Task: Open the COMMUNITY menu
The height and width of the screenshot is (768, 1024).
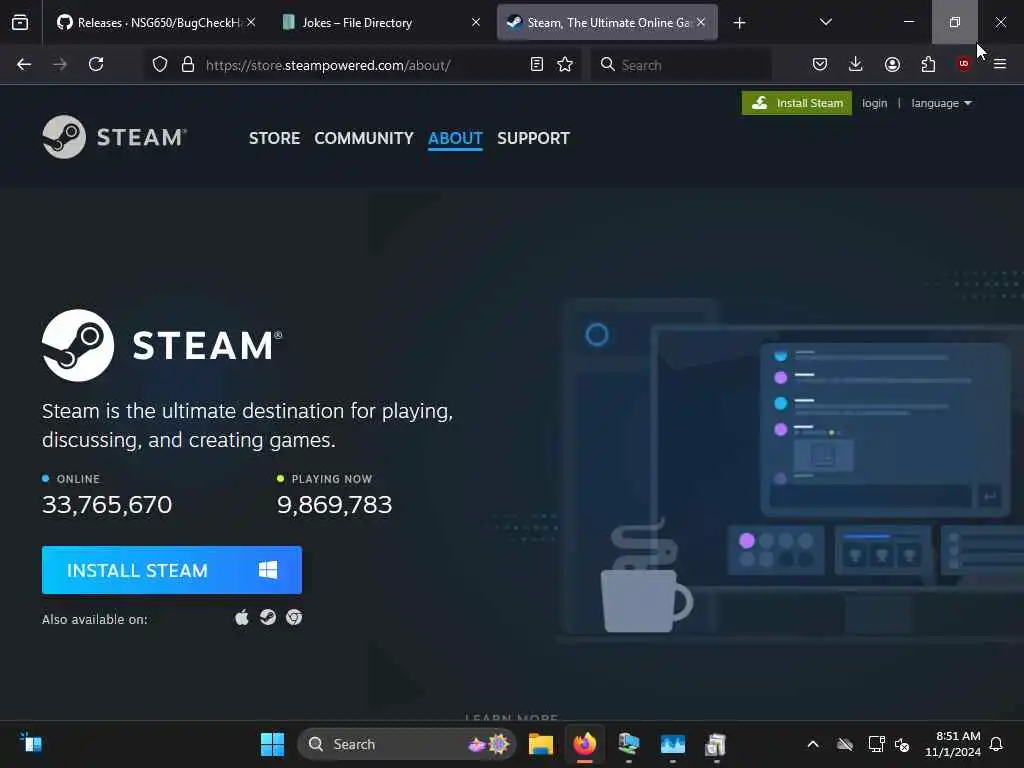Action: pyautogui.click(x=364, y=138)
